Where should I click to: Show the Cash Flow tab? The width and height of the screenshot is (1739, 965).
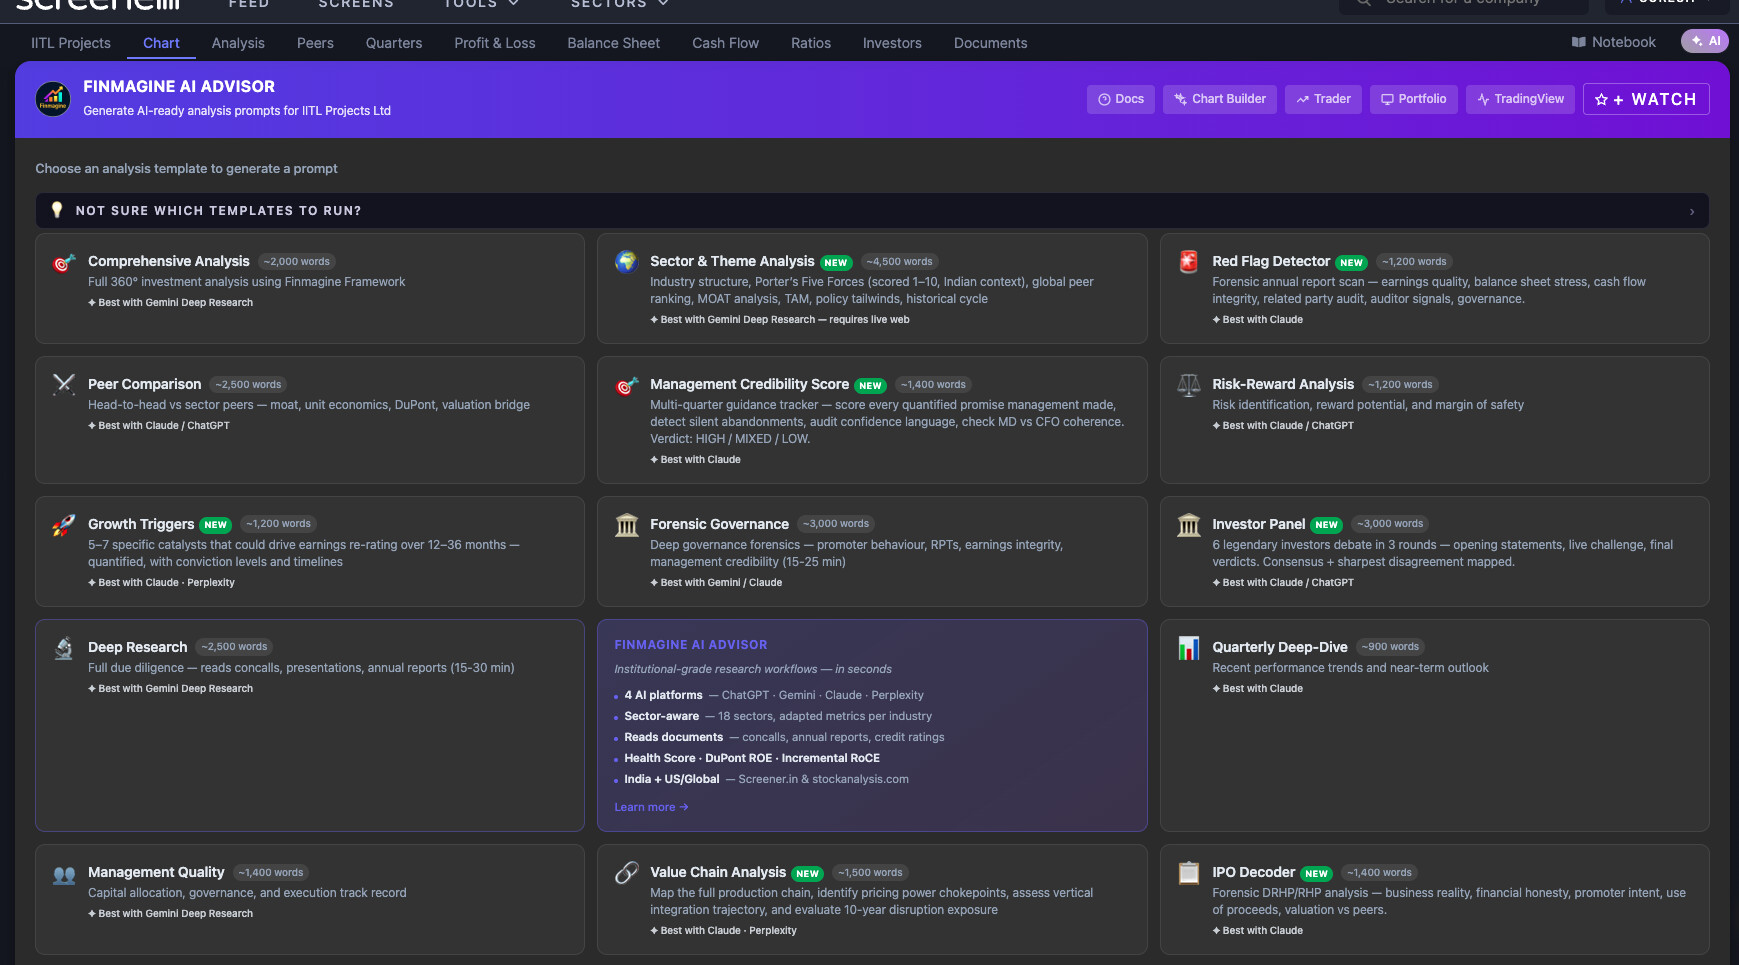(726, 43)
